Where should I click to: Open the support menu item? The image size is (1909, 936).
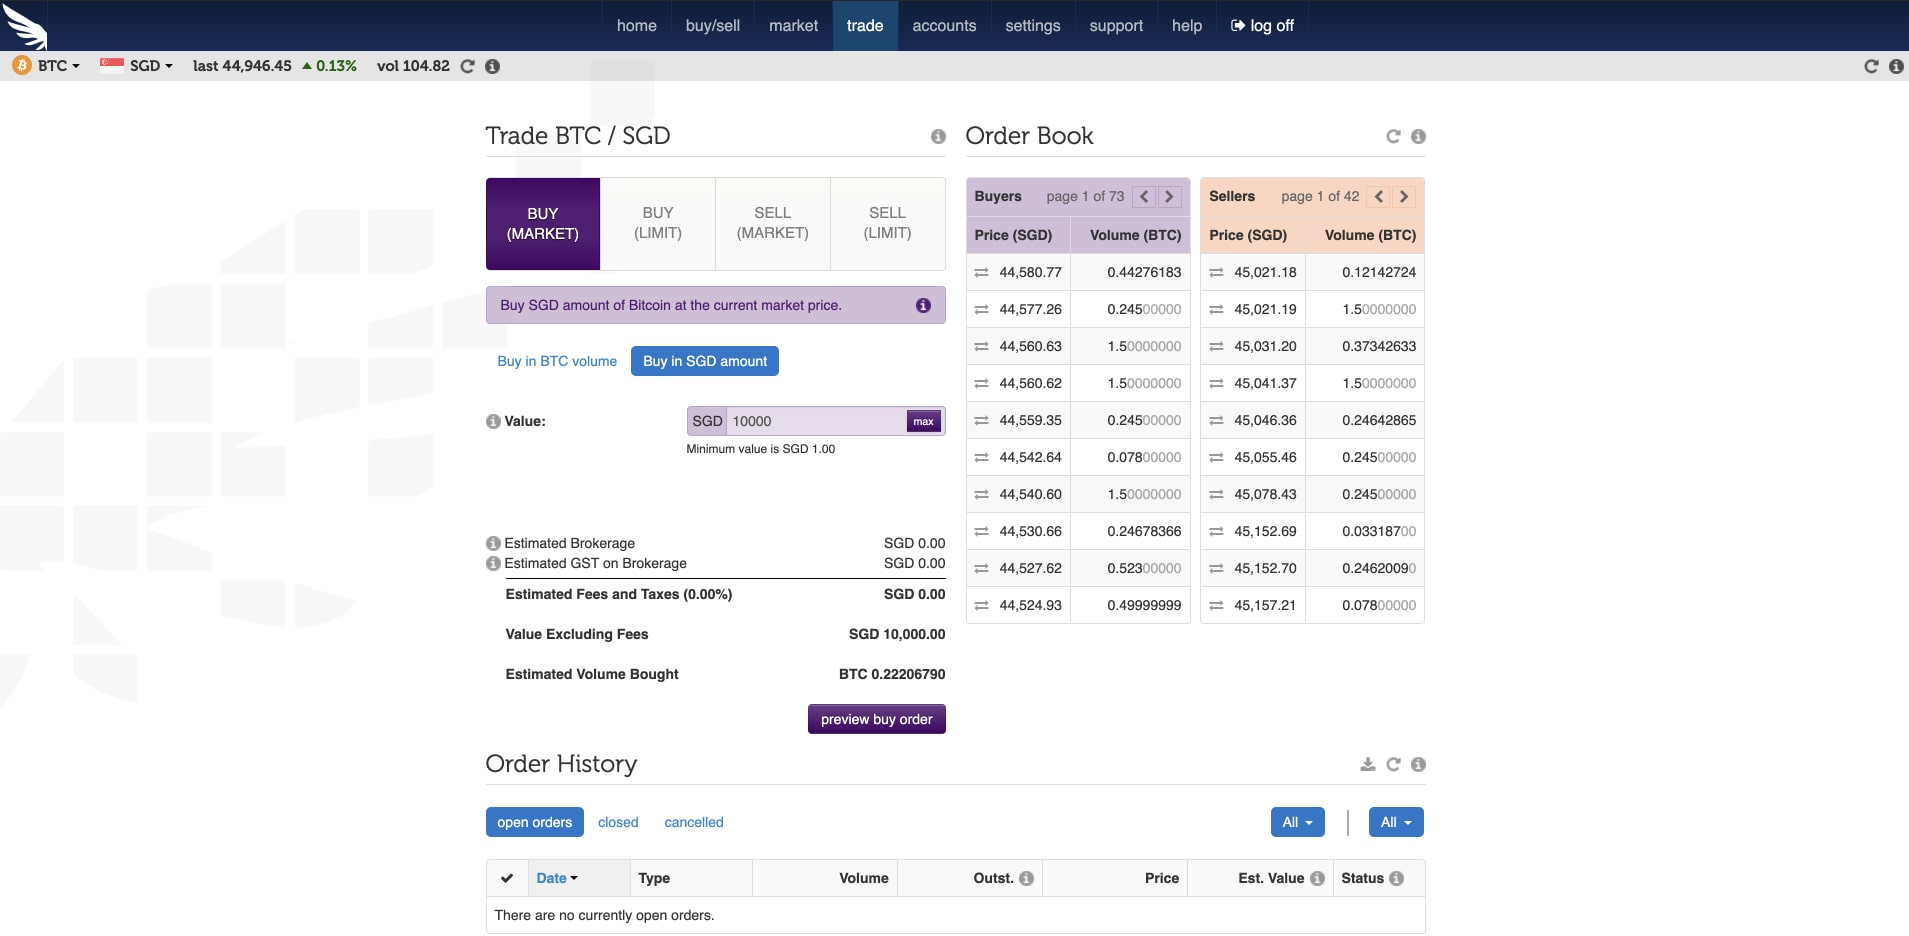(1116, 26)
